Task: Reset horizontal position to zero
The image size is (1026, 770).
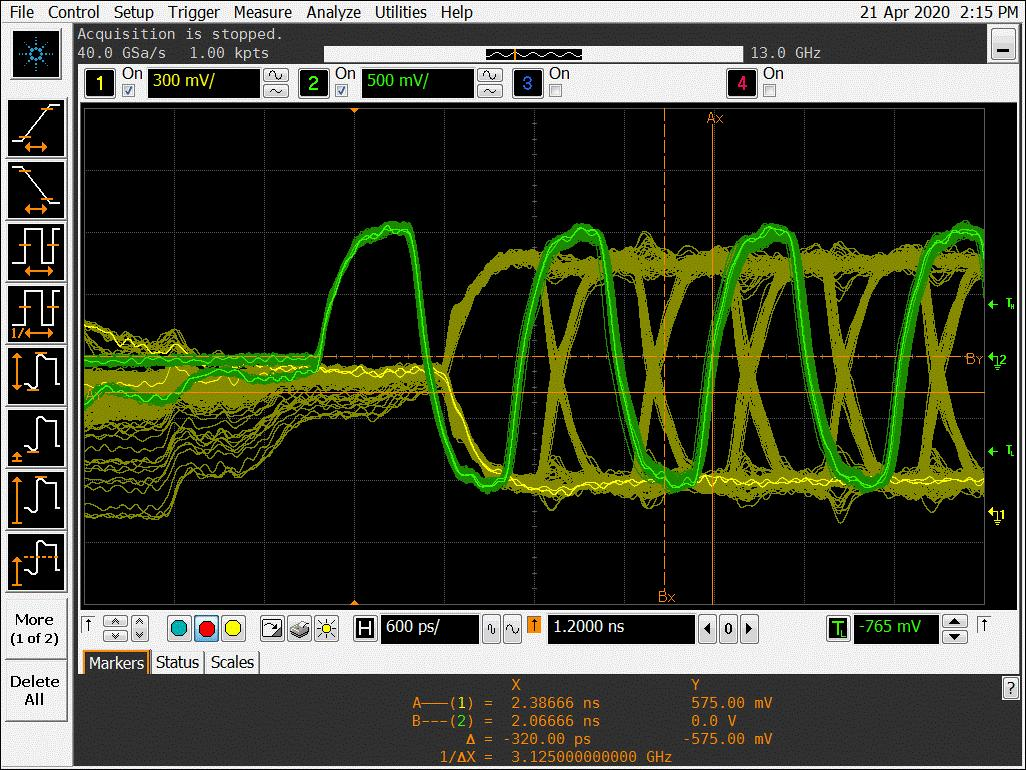Action: coord(728,629)
